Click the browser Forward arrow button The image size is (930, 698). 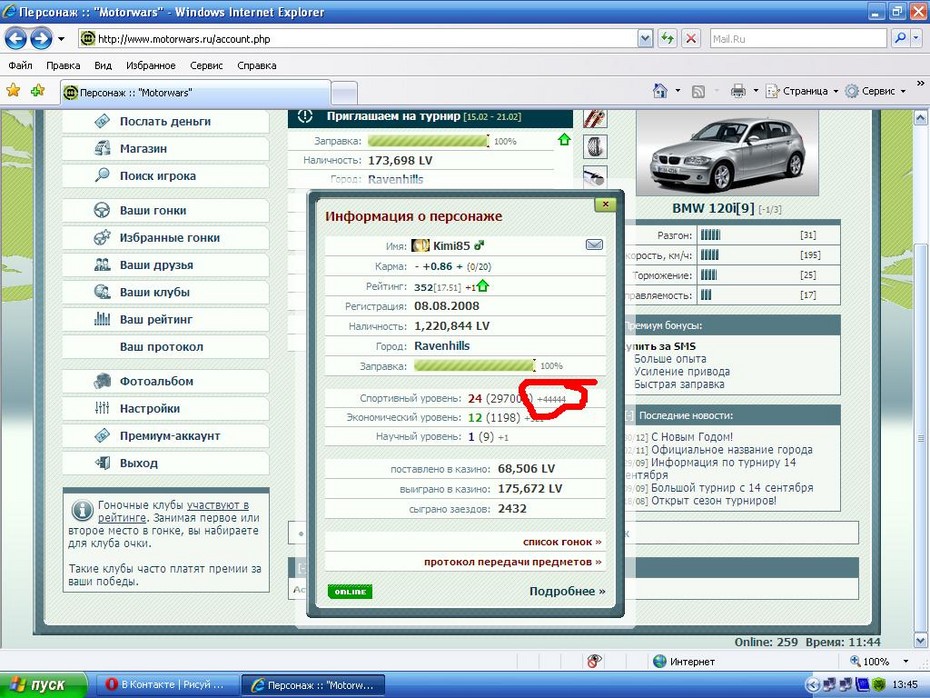point(41,39)
